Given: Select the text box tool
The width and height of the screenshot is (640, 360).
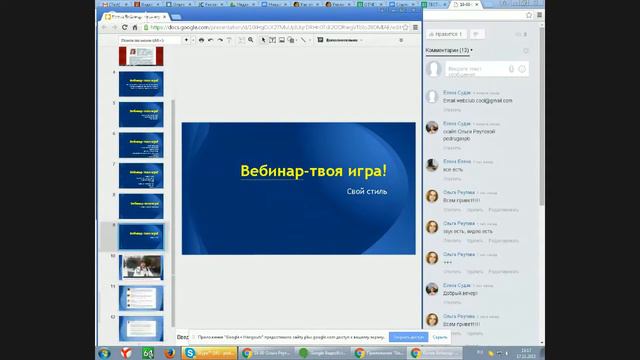Looking at the screenshot, I should (x=272, y=40).
